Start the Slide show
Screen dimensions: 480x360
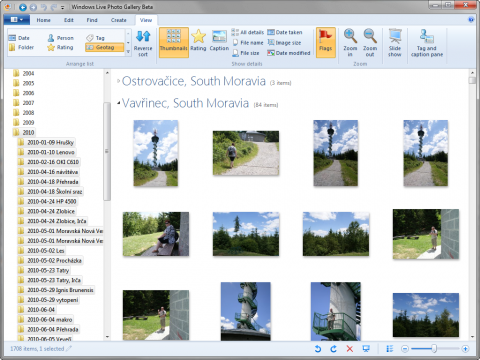395,43
